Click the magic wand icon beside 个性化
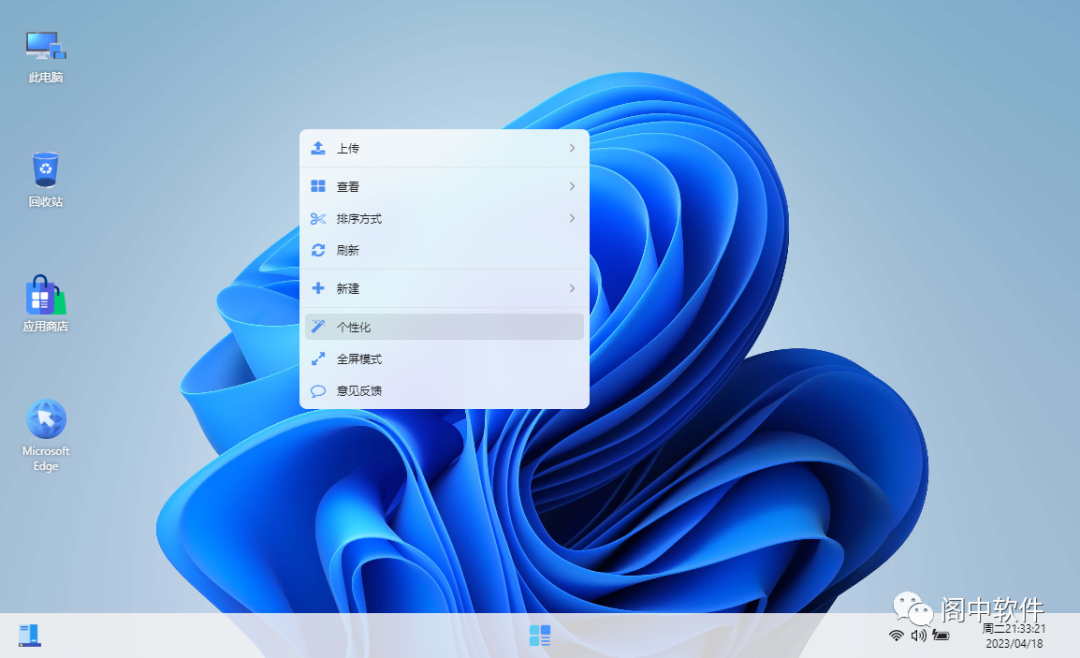 318,327
